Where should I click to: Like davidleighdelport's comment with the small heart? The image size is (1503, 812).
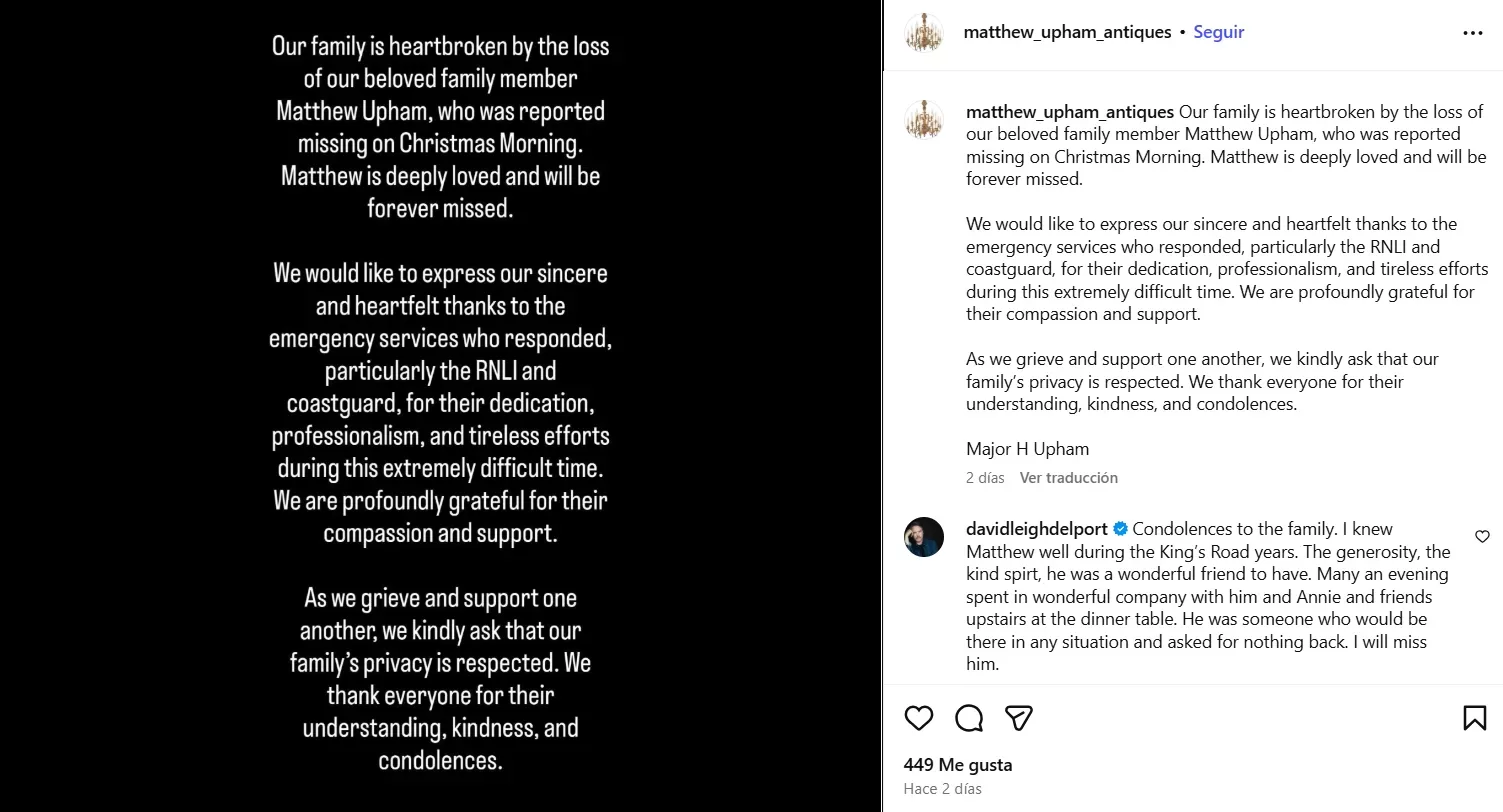(1482, 537)
